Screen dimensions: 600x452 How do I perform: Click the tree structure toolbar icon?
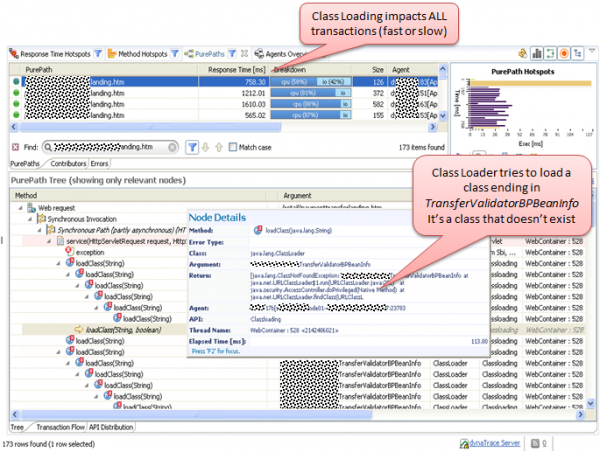pyautogui.click(x=577, y=54)
